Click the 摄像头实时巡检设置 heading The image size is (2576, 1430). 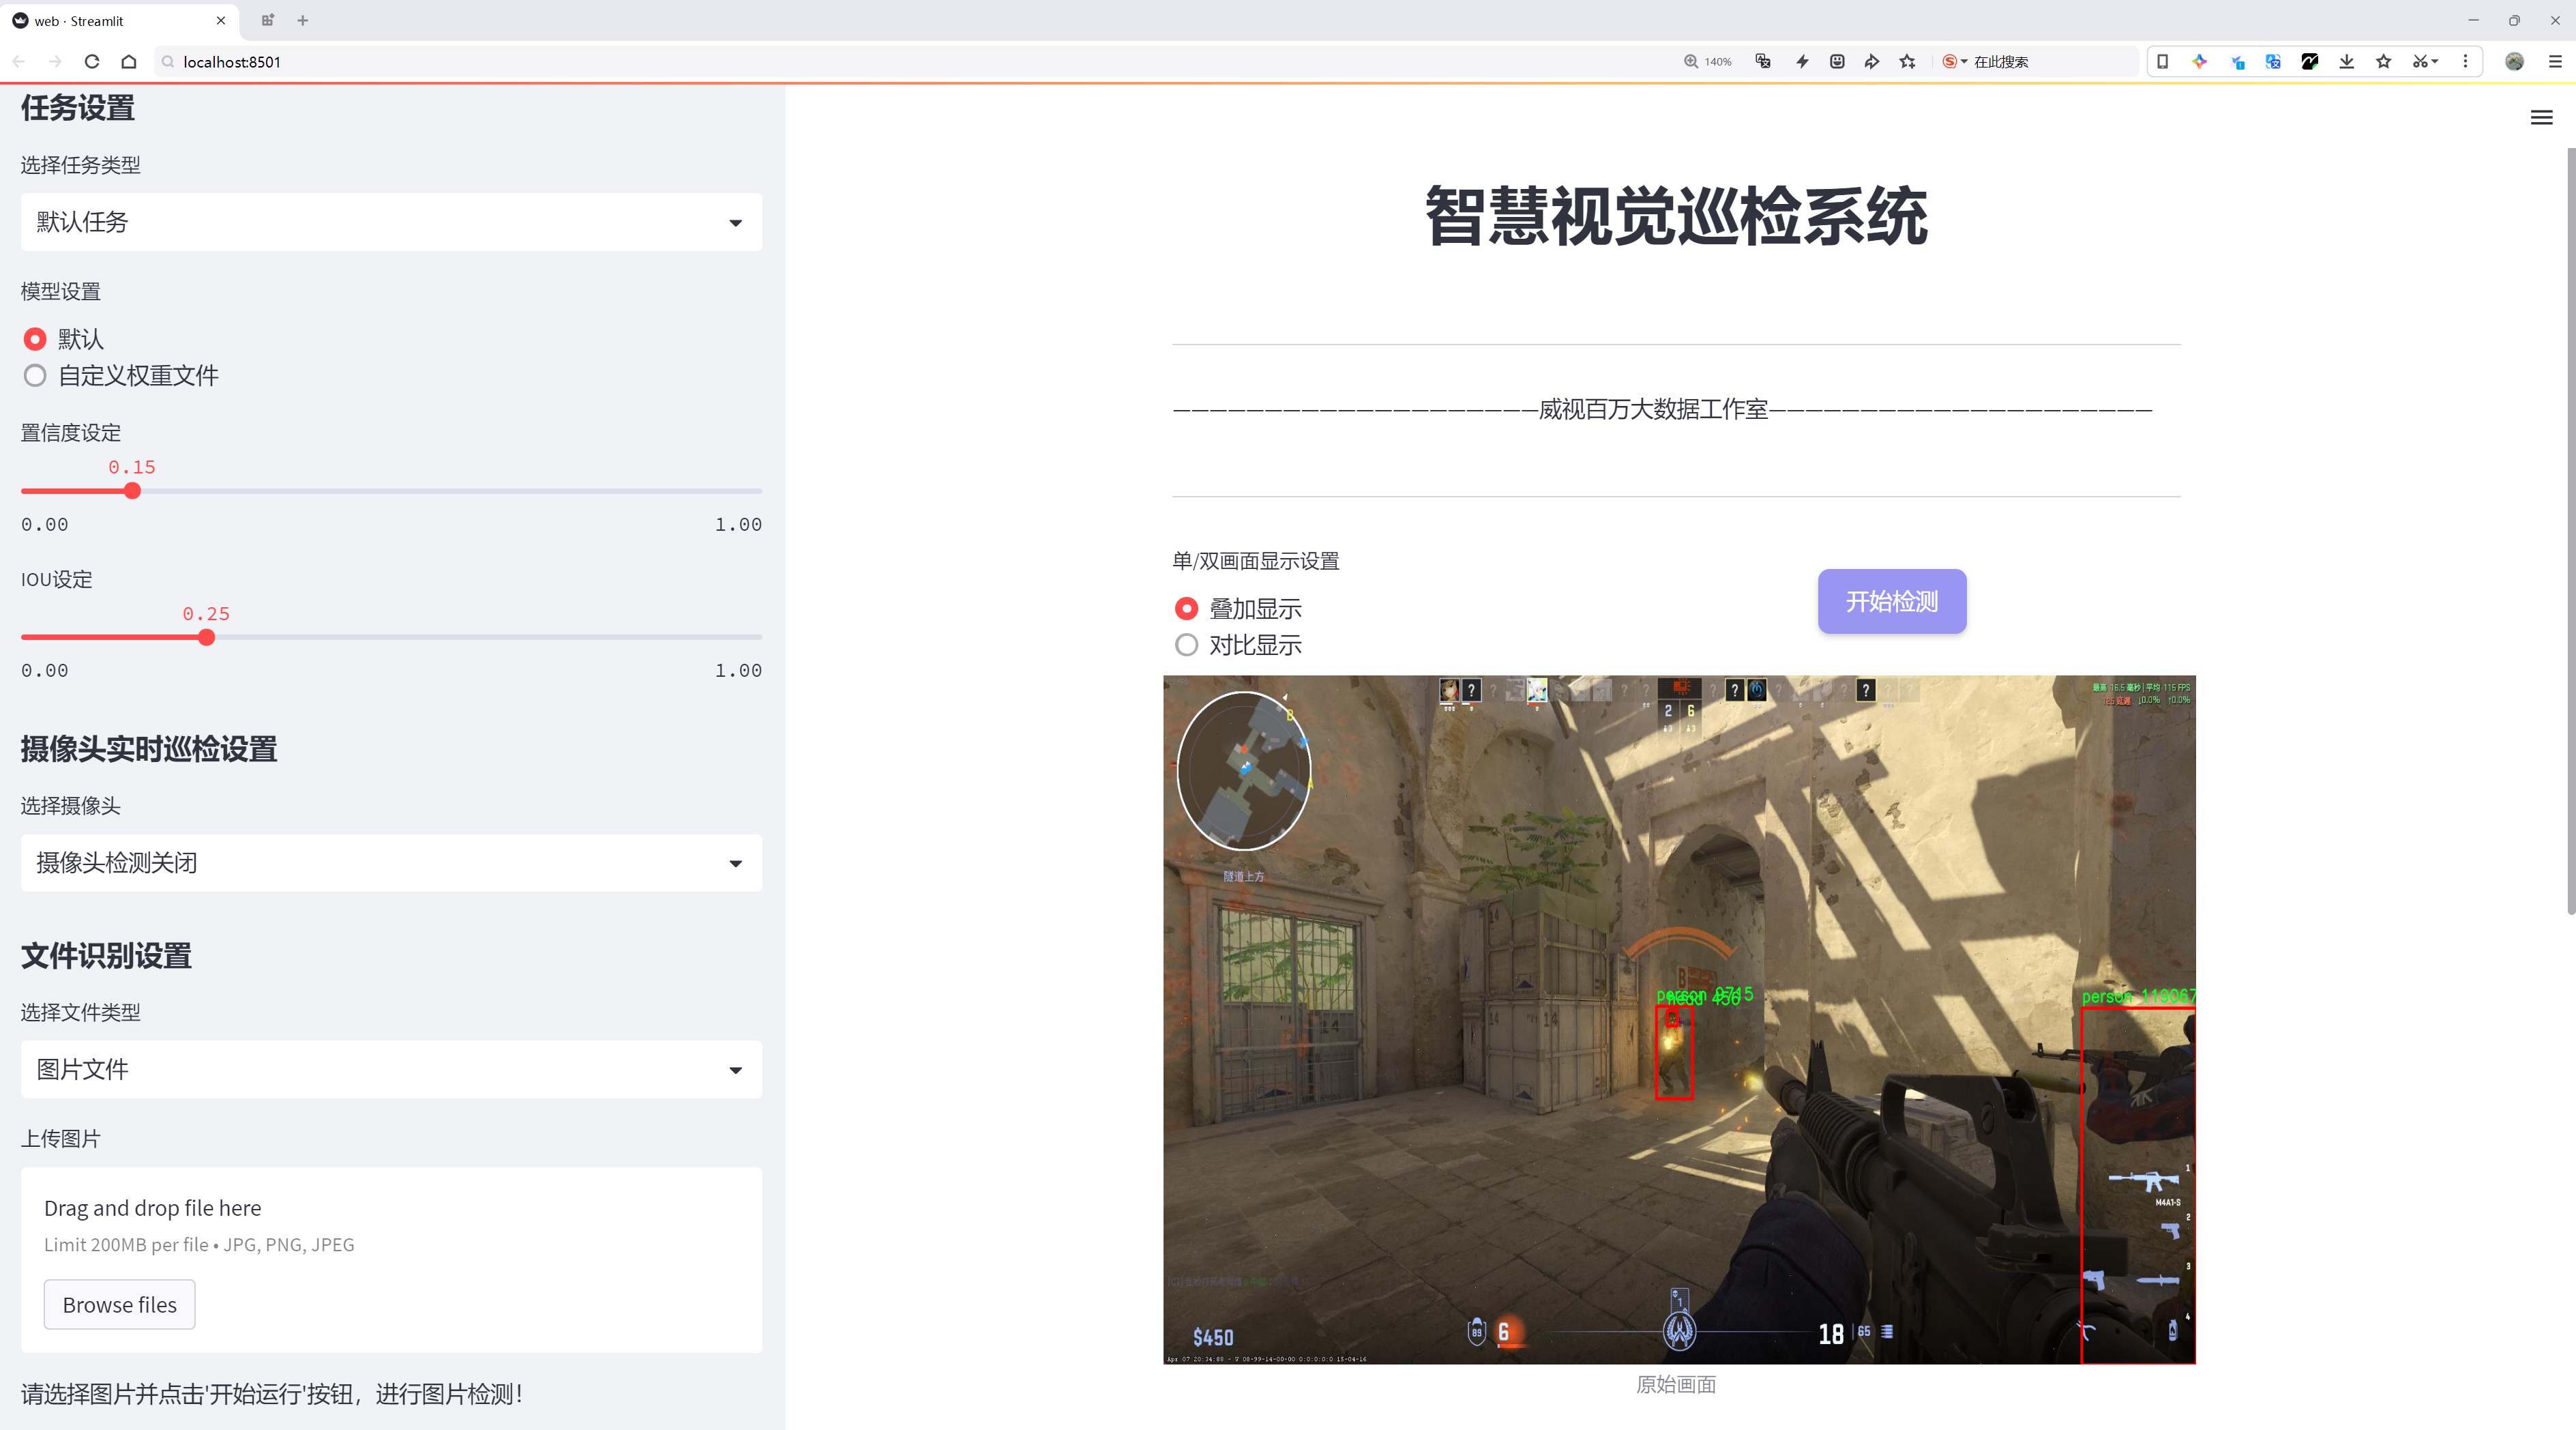click(149, 749)
